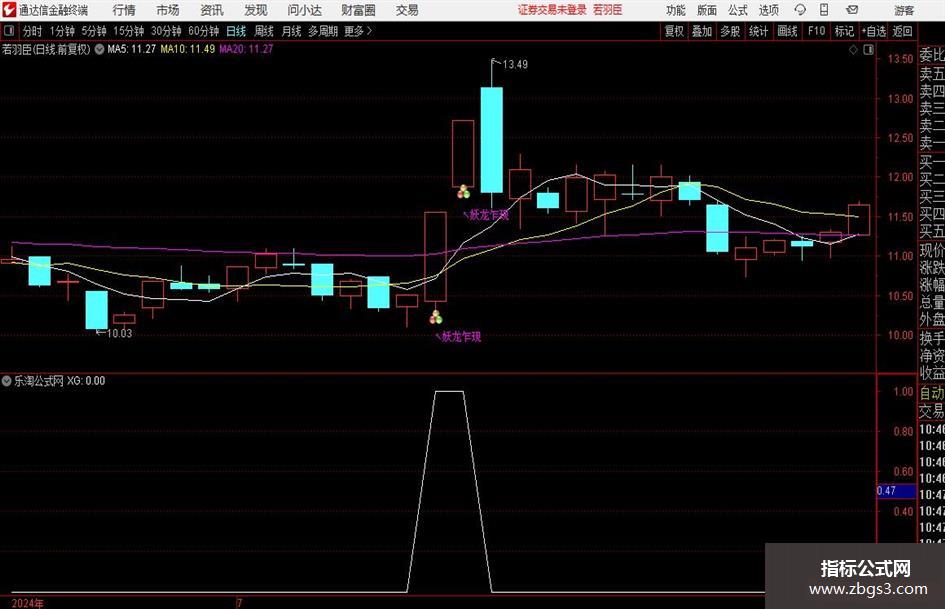Click +自选 to add to watchlist
The image size is (945, 609).
(x=873, y=31)
